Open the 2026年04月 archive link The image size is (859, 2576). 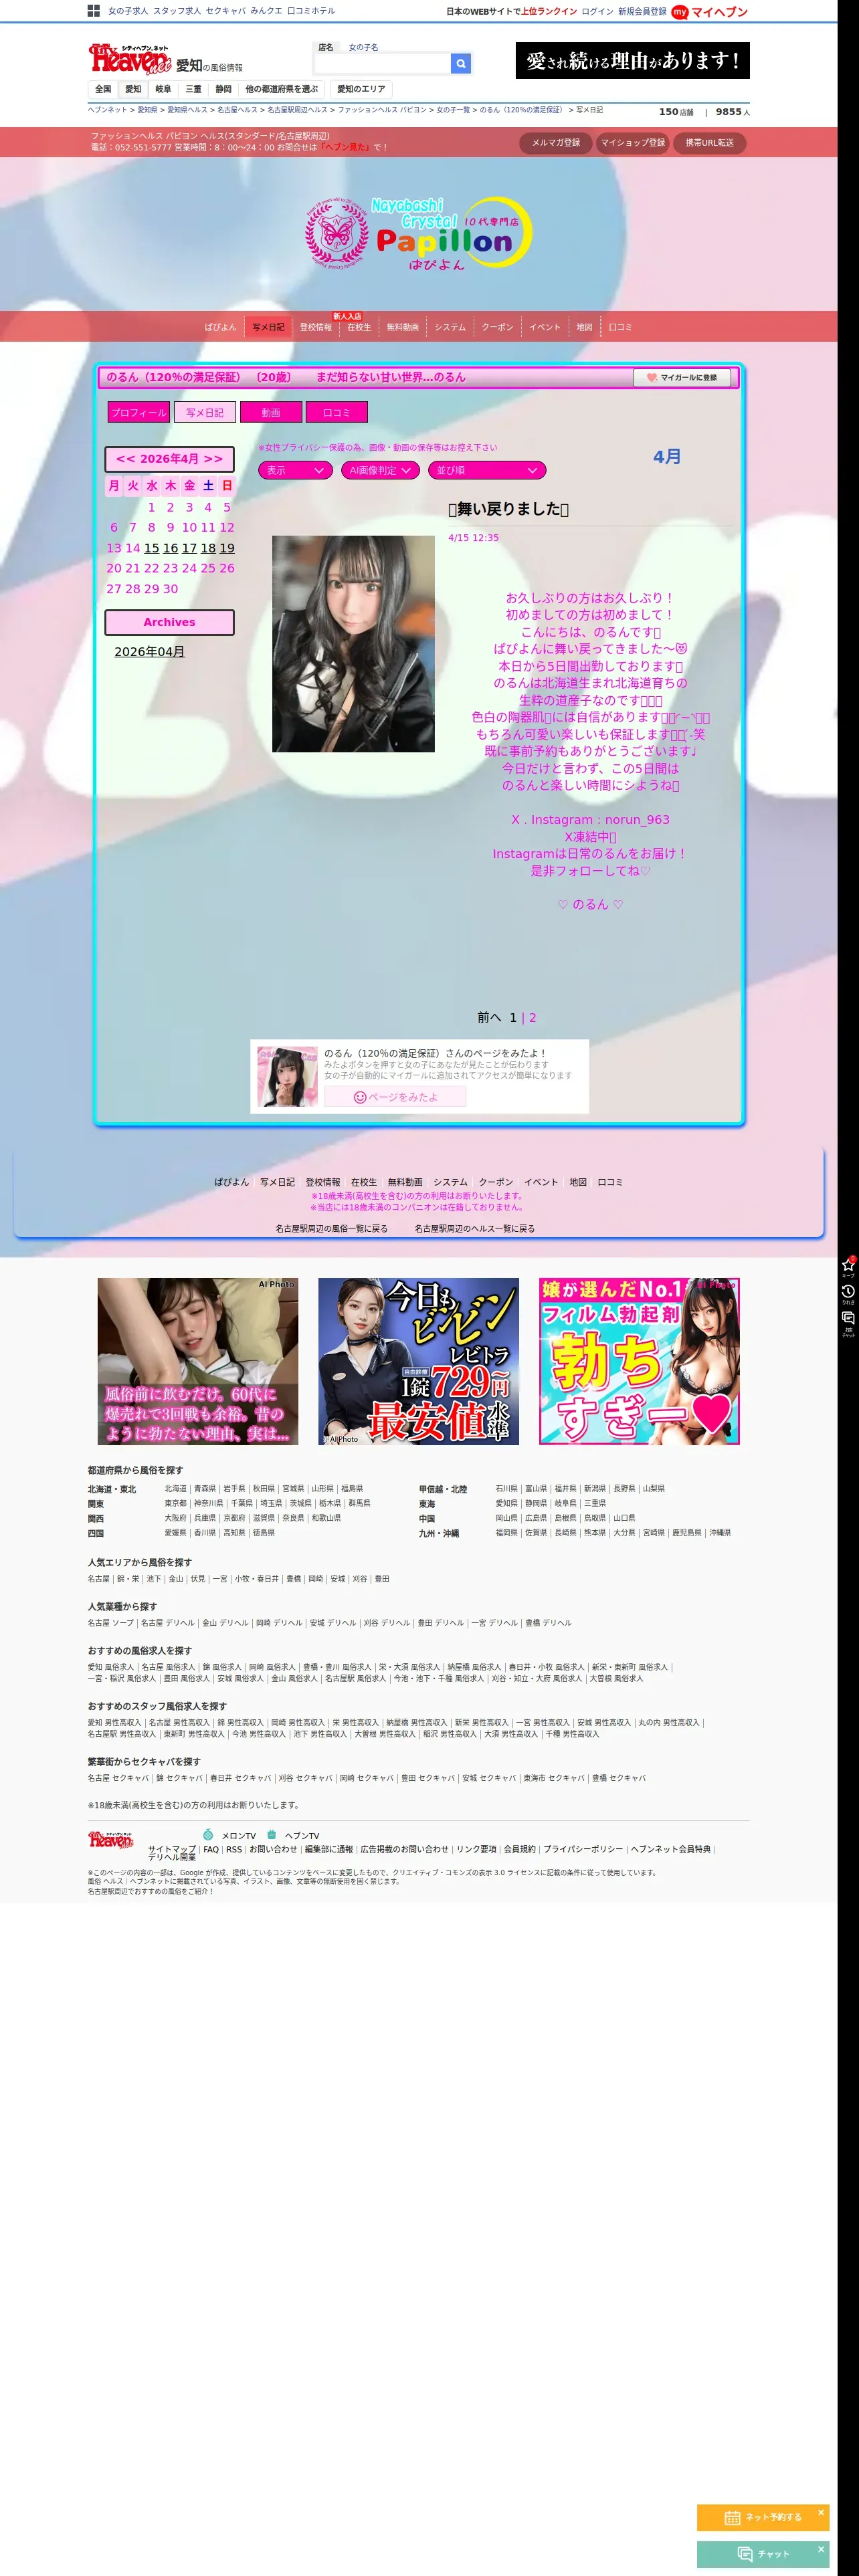(x=149, y=652)
